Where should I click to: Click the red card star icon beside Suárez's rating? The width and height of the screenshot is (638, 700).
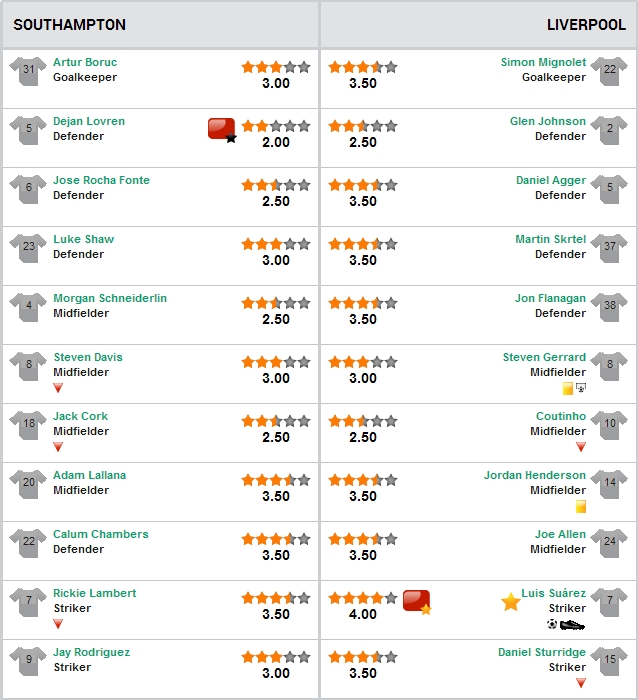click(417, 602)
